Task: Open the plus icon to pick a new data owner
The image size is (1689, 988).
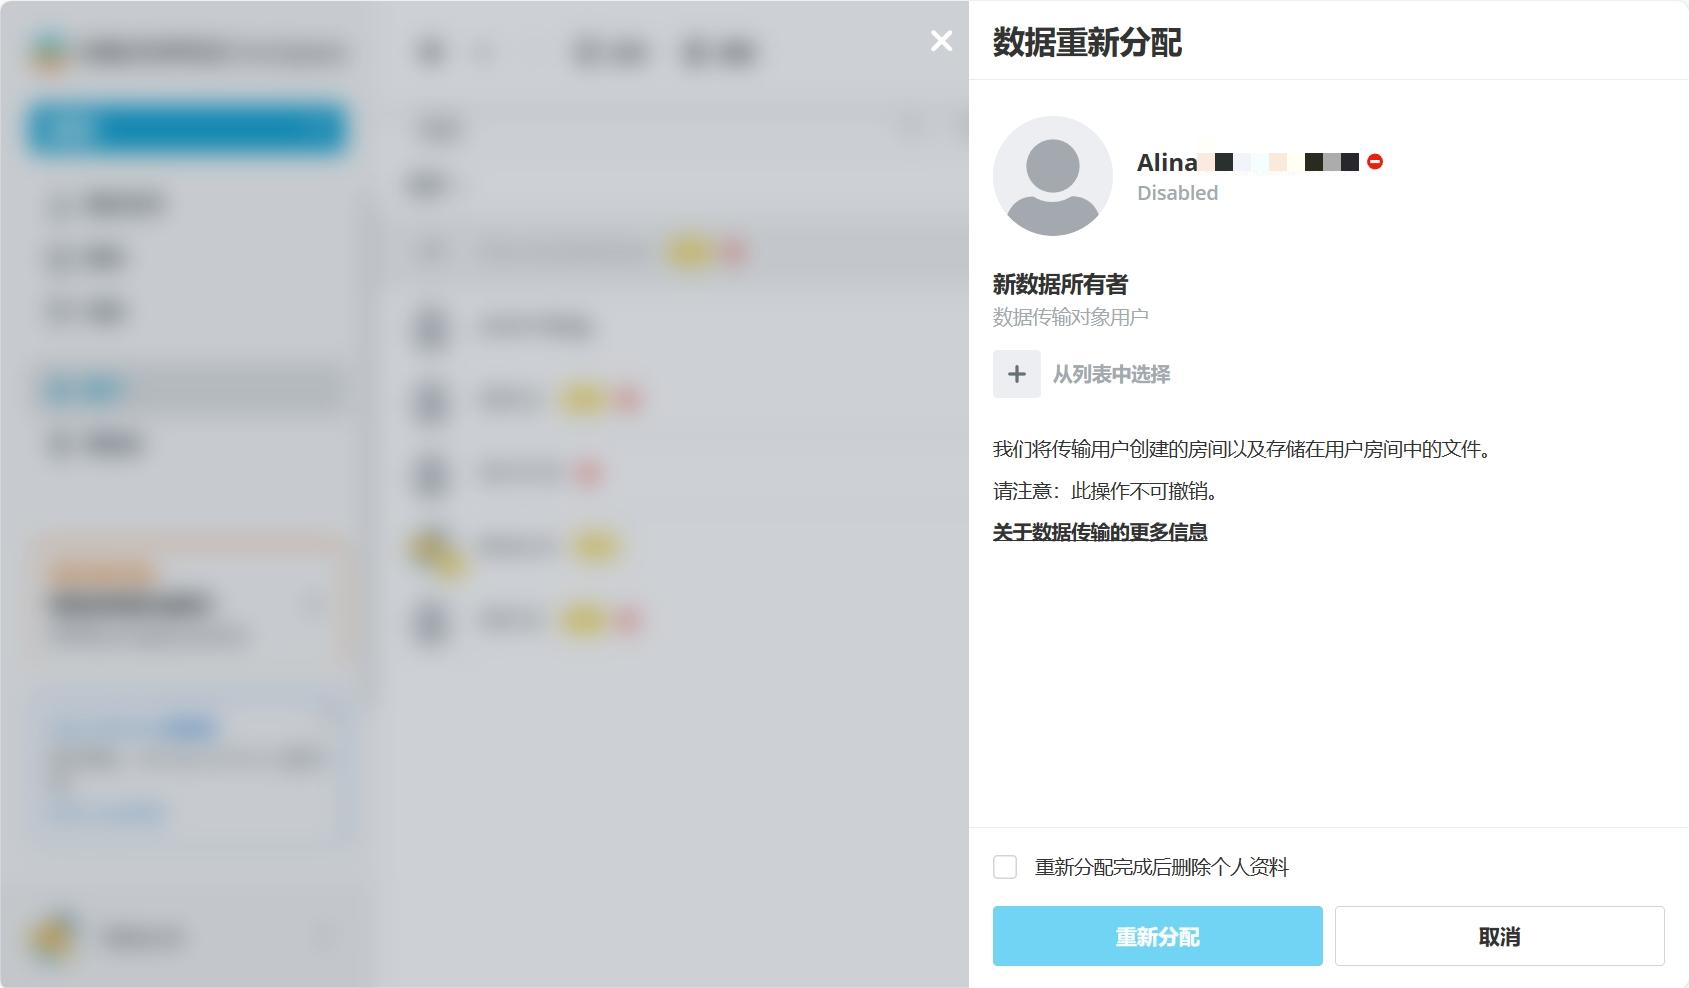Action: click(x=1017, y=375)
